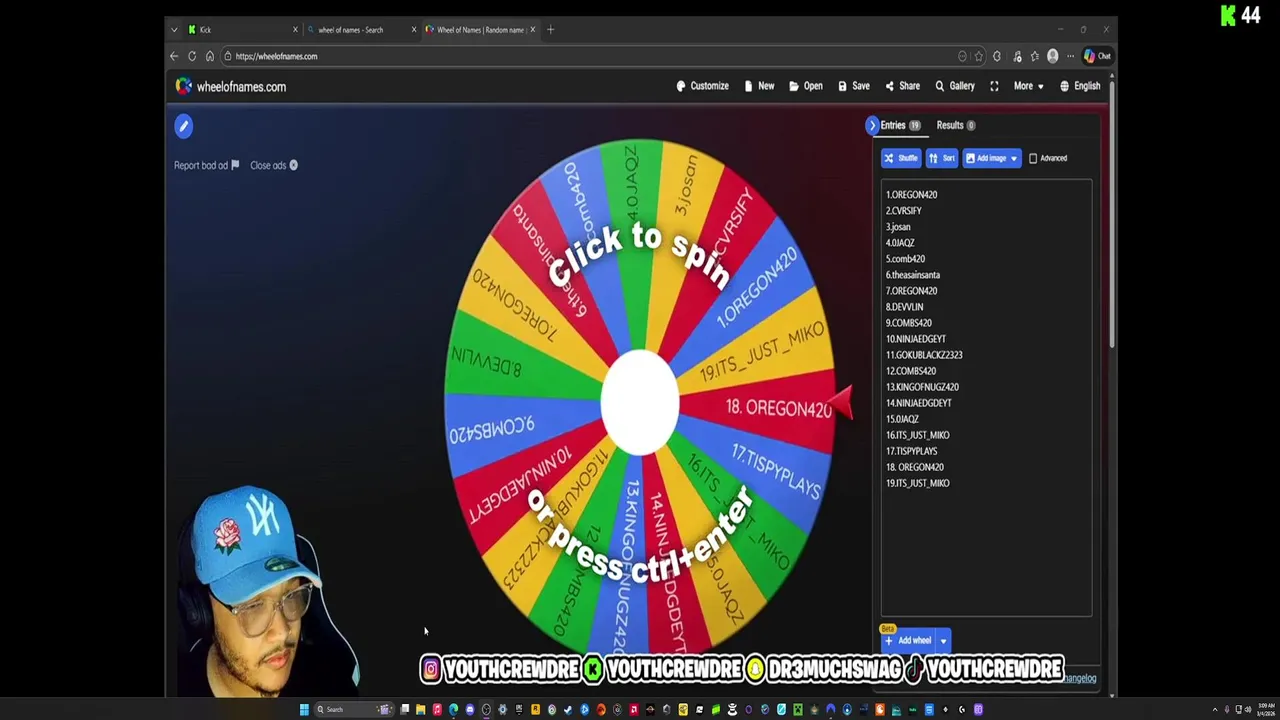
Task: Expand the More menu
Action: 1028,86
